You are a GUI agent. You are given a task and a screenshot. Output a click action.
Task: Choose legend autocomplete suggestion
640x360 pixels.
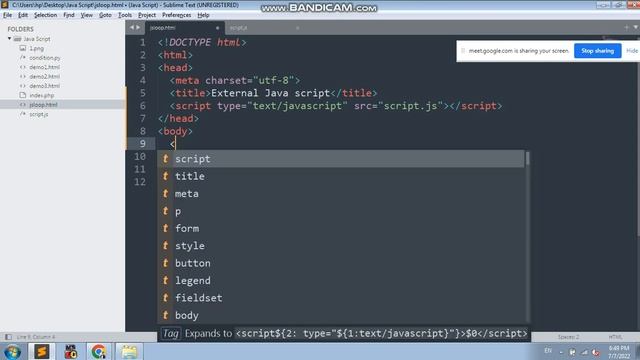pos(341,280)
